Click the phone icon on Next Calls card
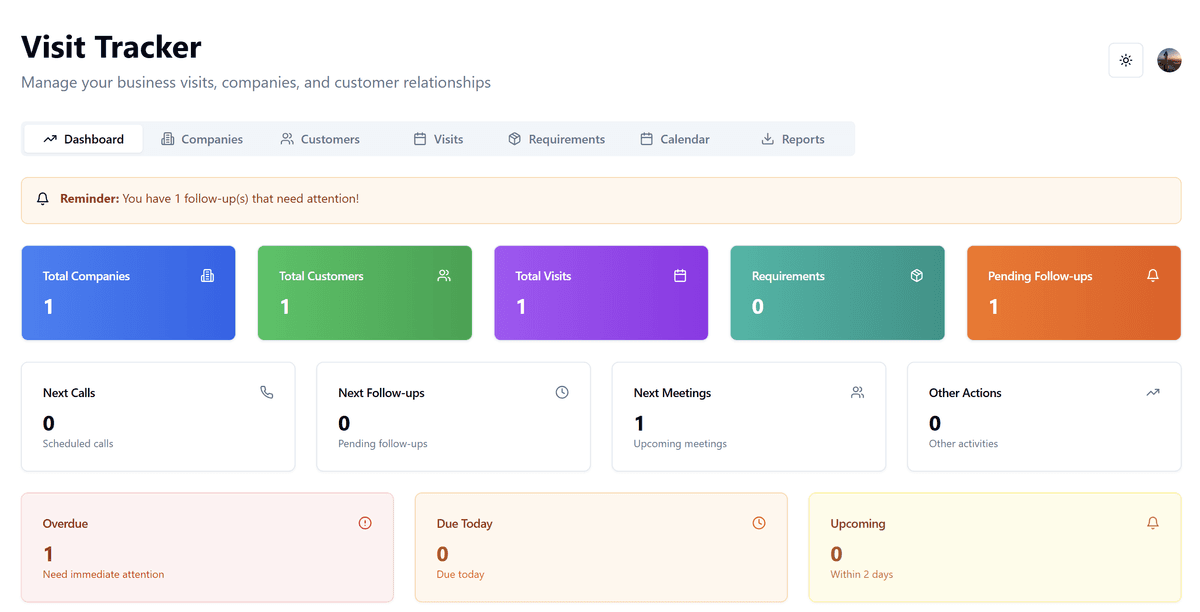Image resolution: width=1200 pixels, height=612 pixels. click(267, 392)
